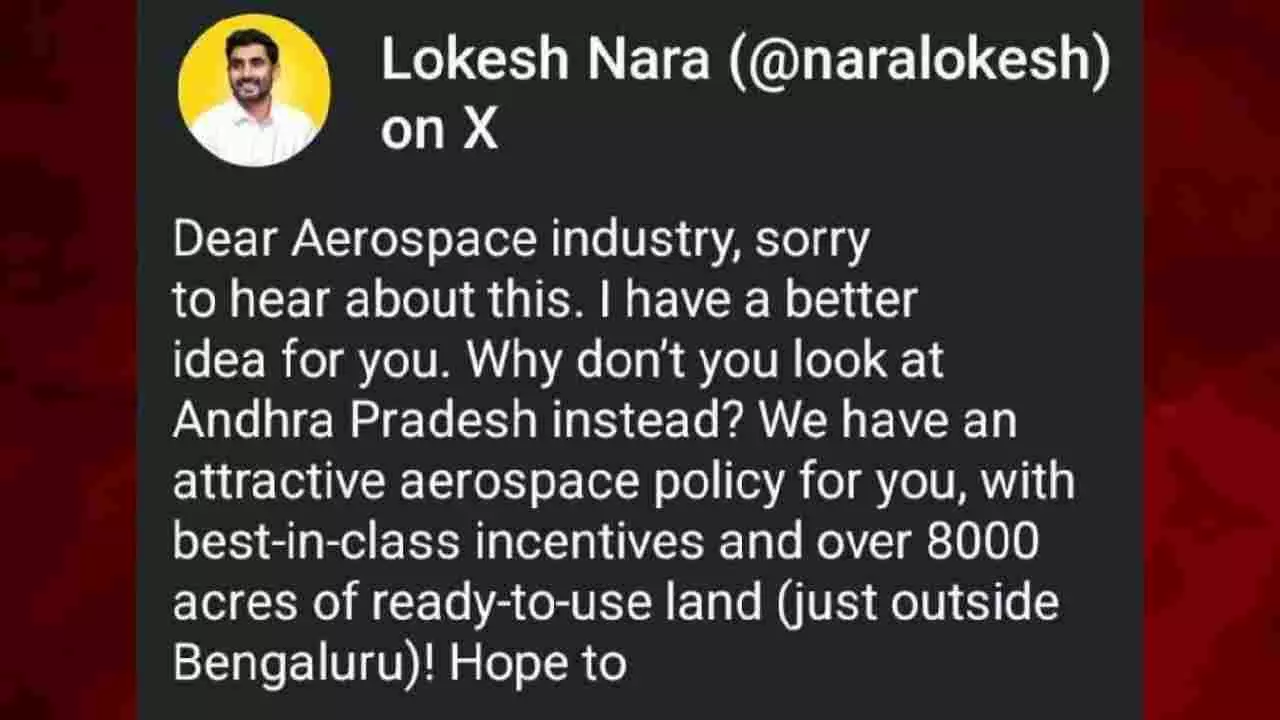Click the "on X" source label
Image resolution: width=1280 pixels, height=720 pixels.
coord(439,131)
